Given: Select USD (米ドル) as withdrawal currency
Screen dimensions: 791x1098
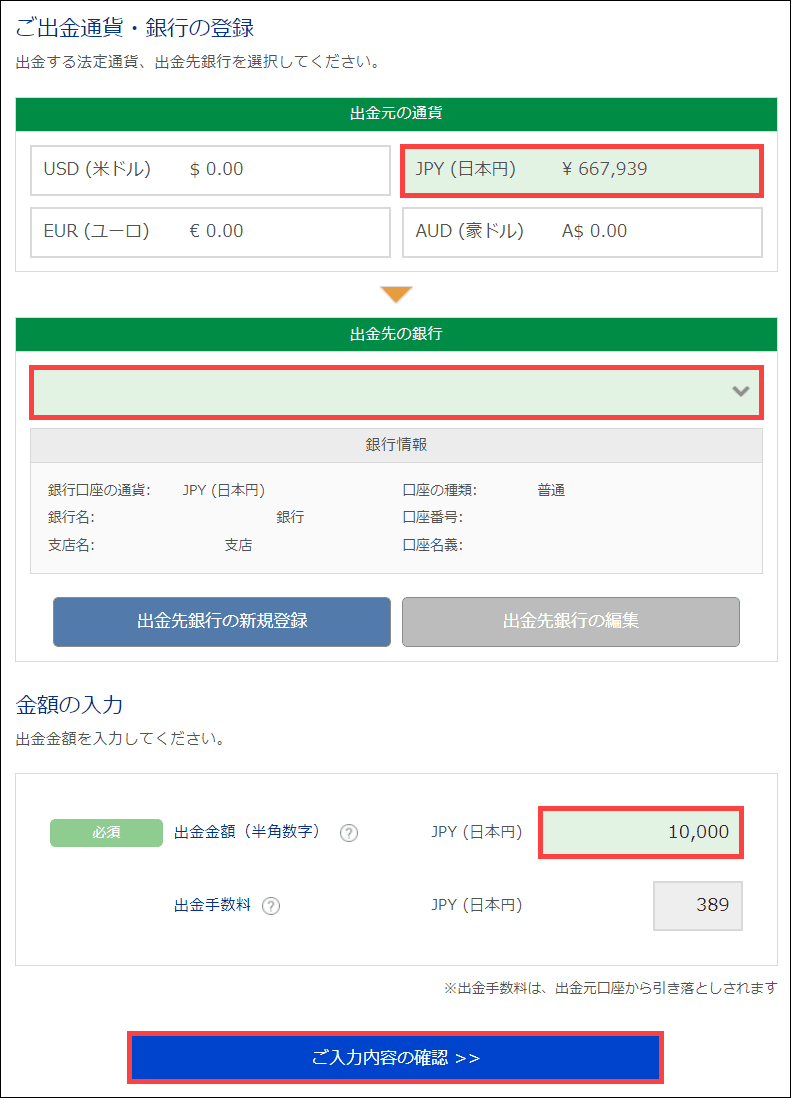Looking at the screenshot, I should tap(210, 170).
